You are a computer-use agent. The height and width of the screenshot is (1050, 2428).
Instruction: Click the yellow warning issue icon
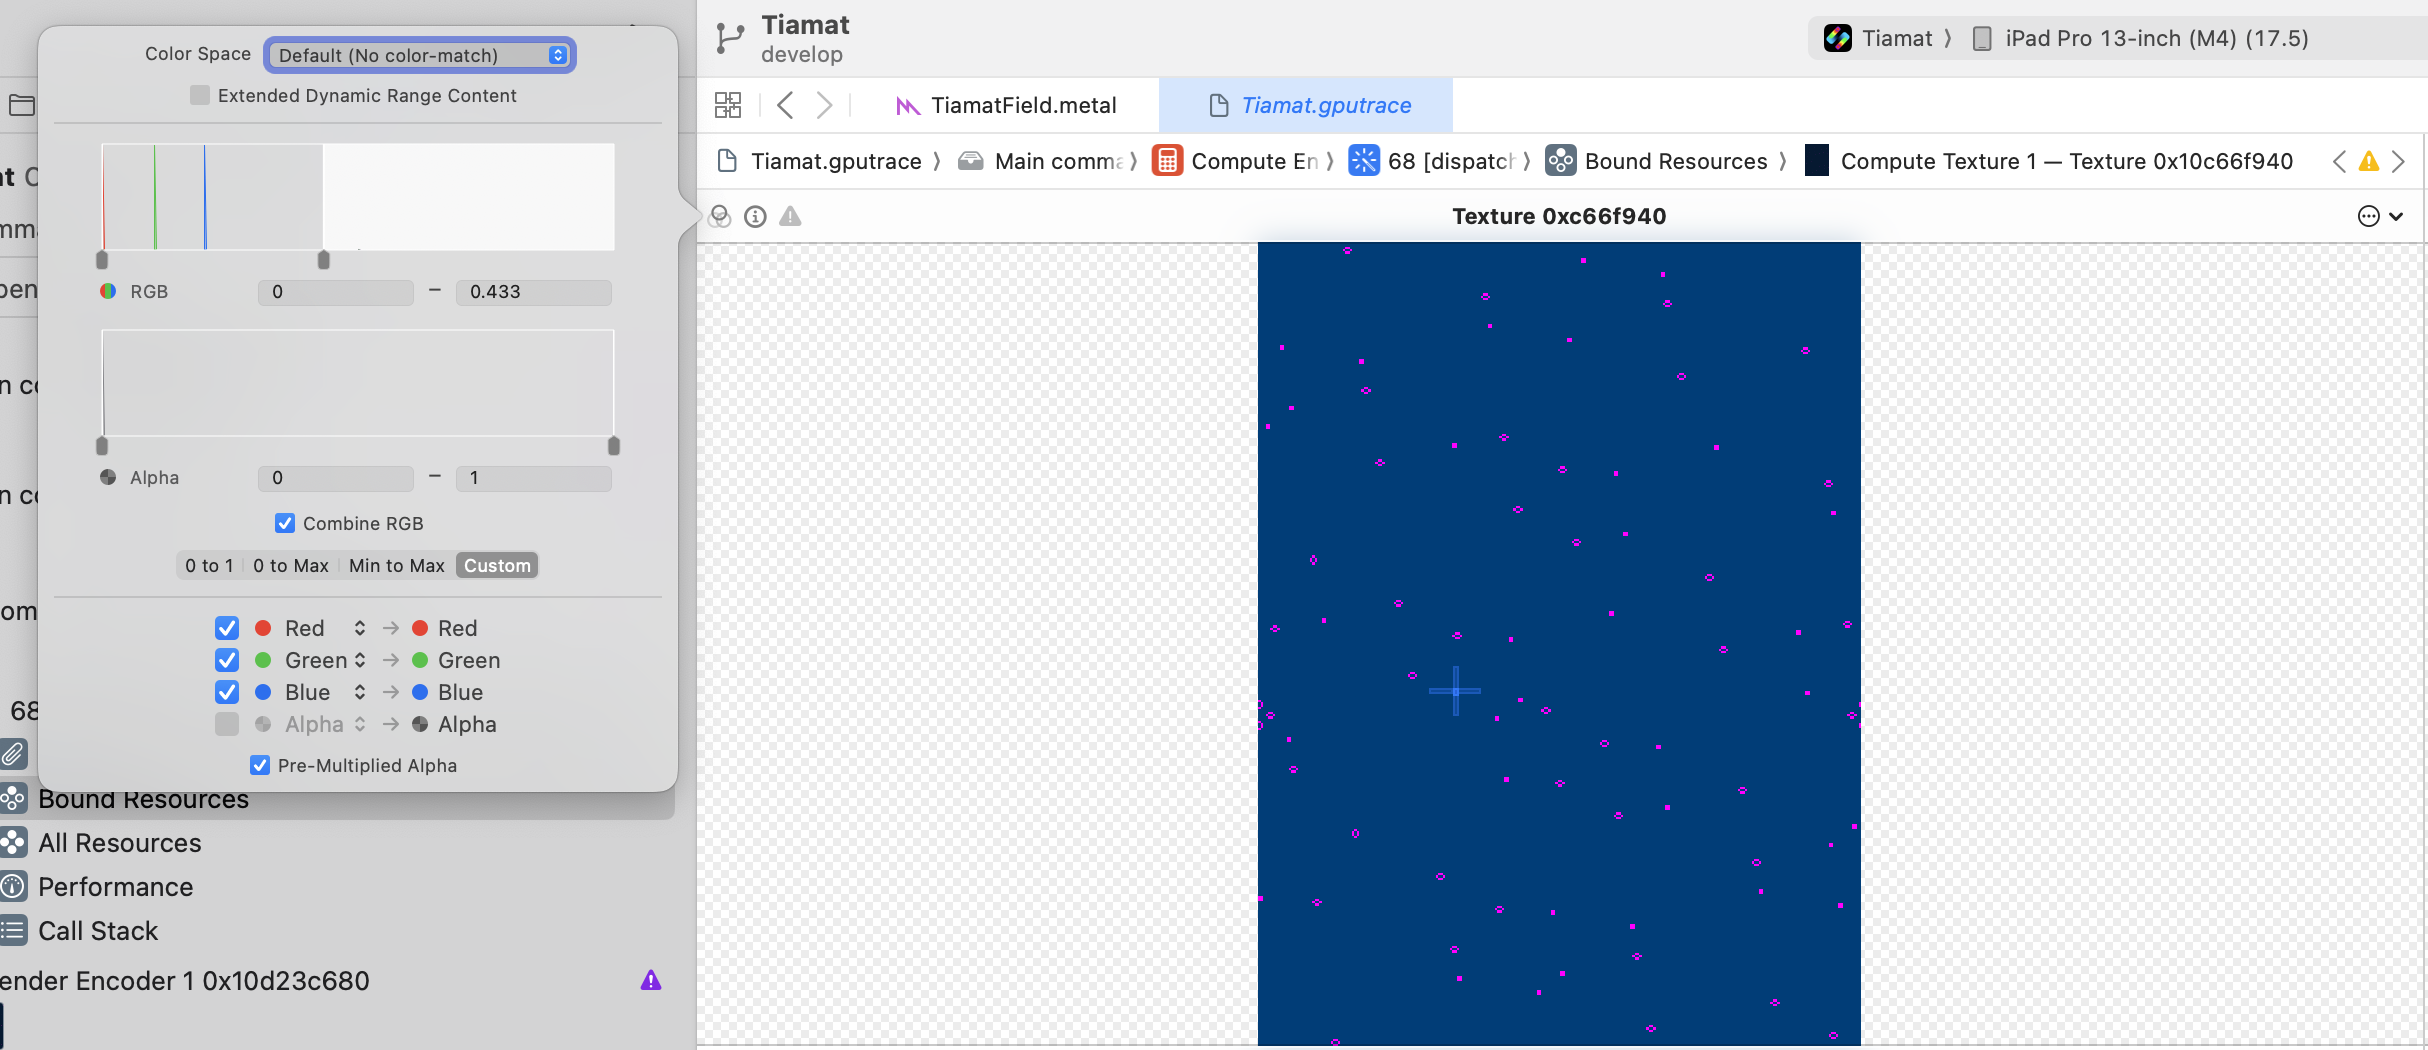pyautogui.click(x=2368, y=161)
